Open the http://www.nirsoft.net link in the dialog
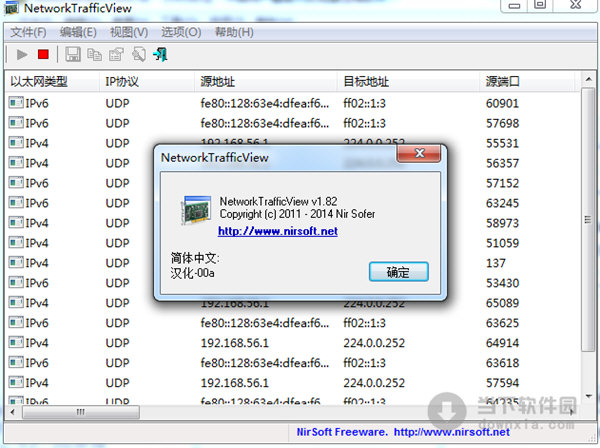The image size is (600, 448). point(278,231)
